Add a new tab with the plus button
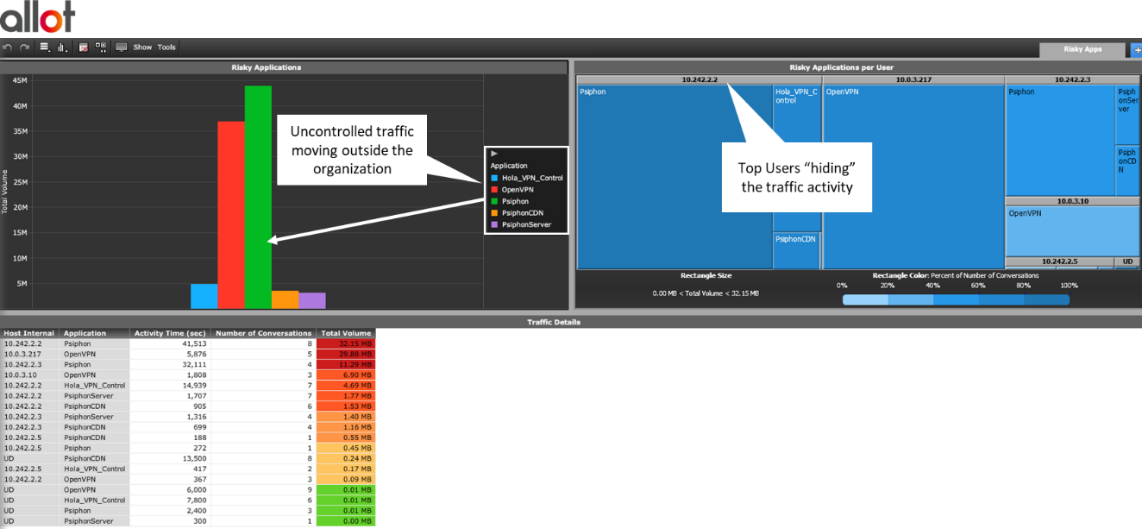Screen dimensions: 1142x529 tap(1136, 50)
